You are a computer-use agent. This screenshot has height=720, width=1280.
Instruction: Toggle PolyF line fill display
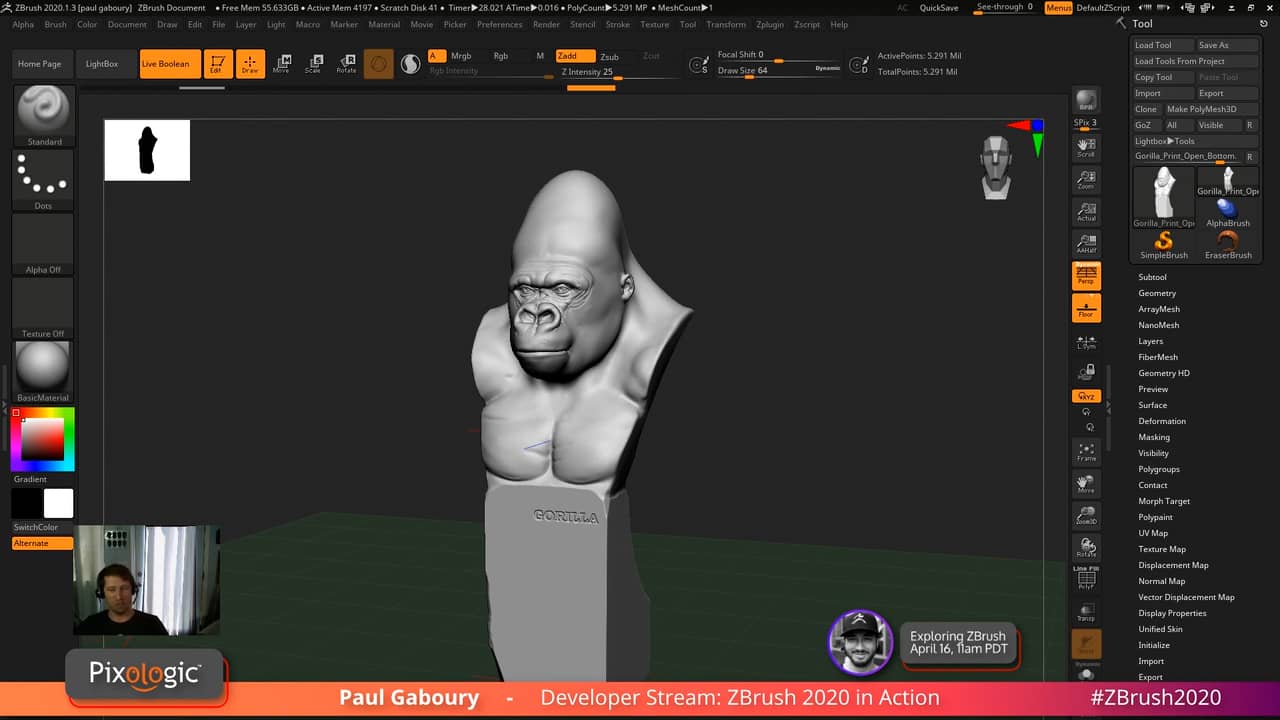[x=1086, y=579]
